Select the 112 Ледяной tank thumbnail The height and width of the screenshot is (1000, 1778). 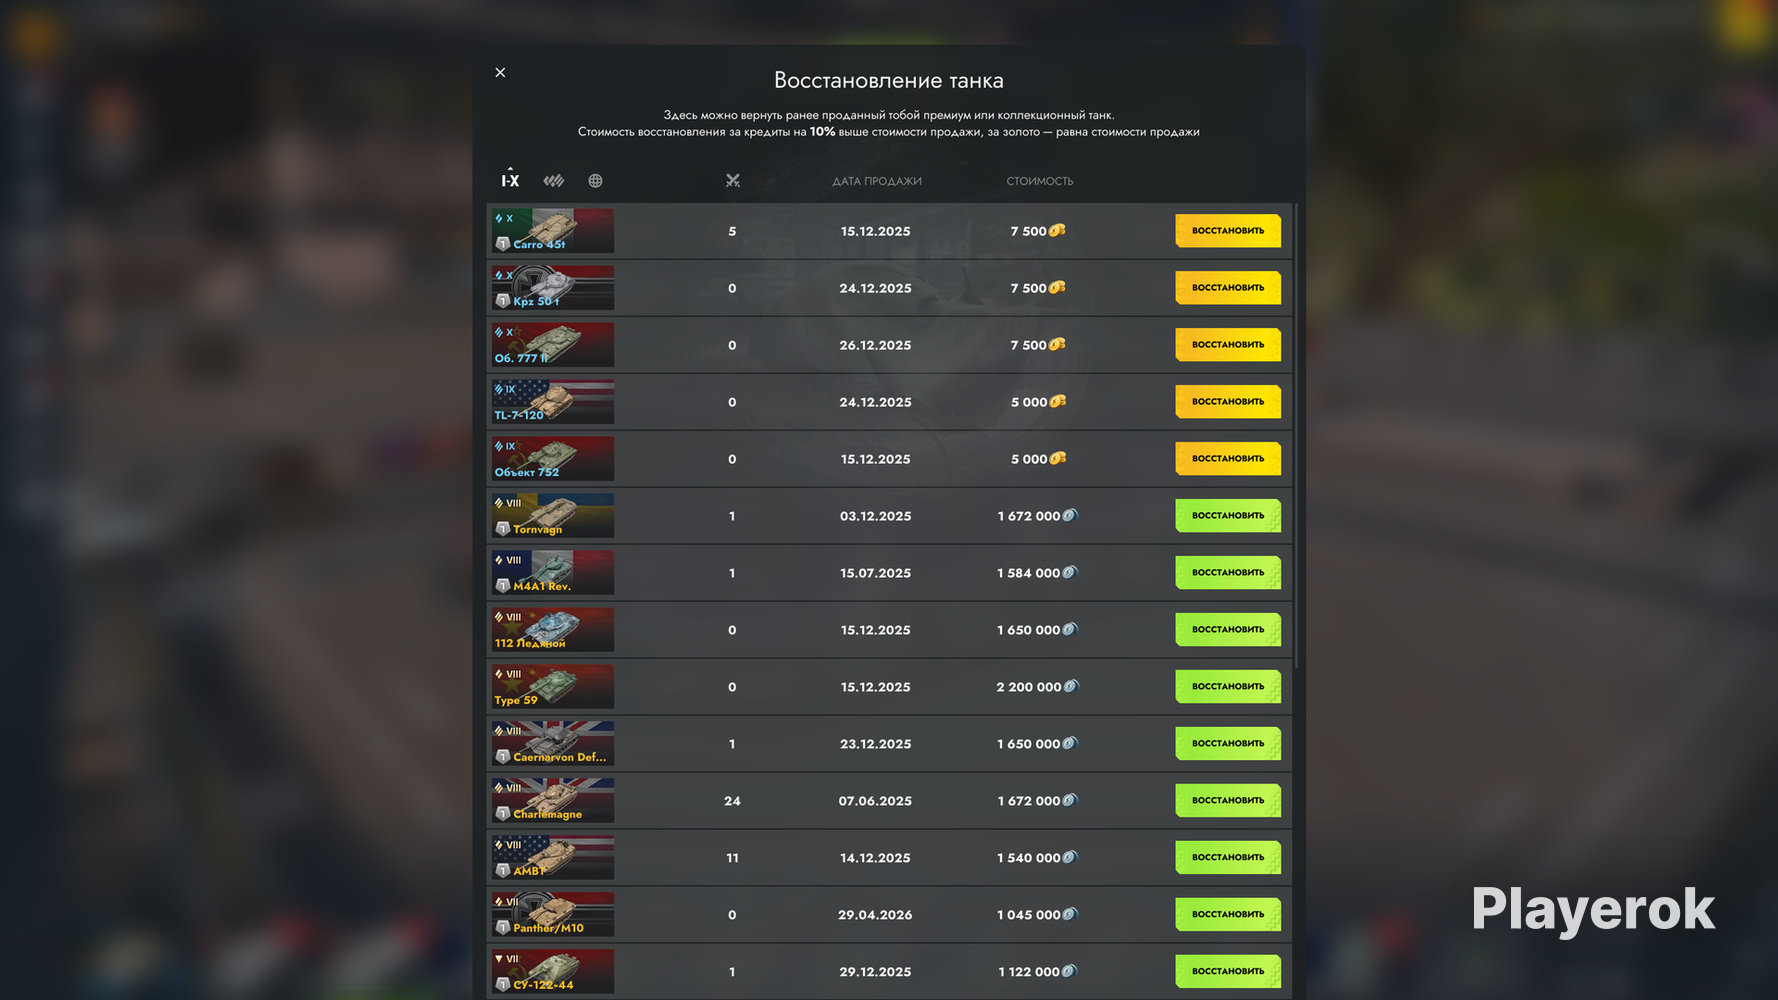[553, 630]
